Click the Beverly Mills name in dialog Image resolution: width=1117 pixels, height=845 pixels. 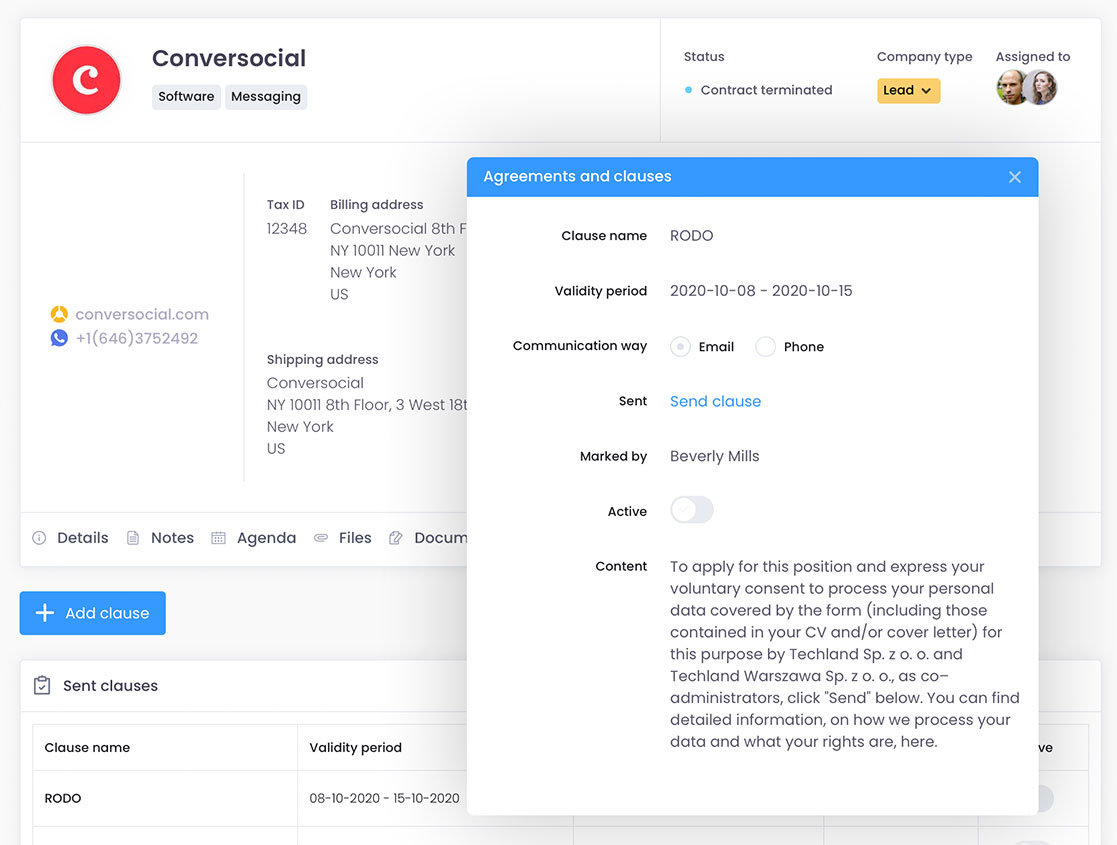coord(715,456)
